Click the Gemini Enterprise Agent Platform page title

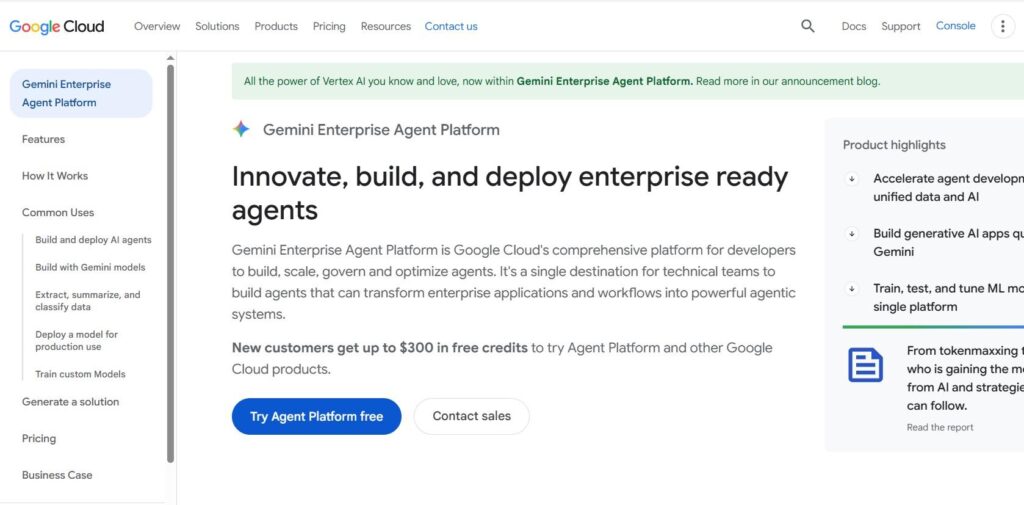click(x=381, y=130)
